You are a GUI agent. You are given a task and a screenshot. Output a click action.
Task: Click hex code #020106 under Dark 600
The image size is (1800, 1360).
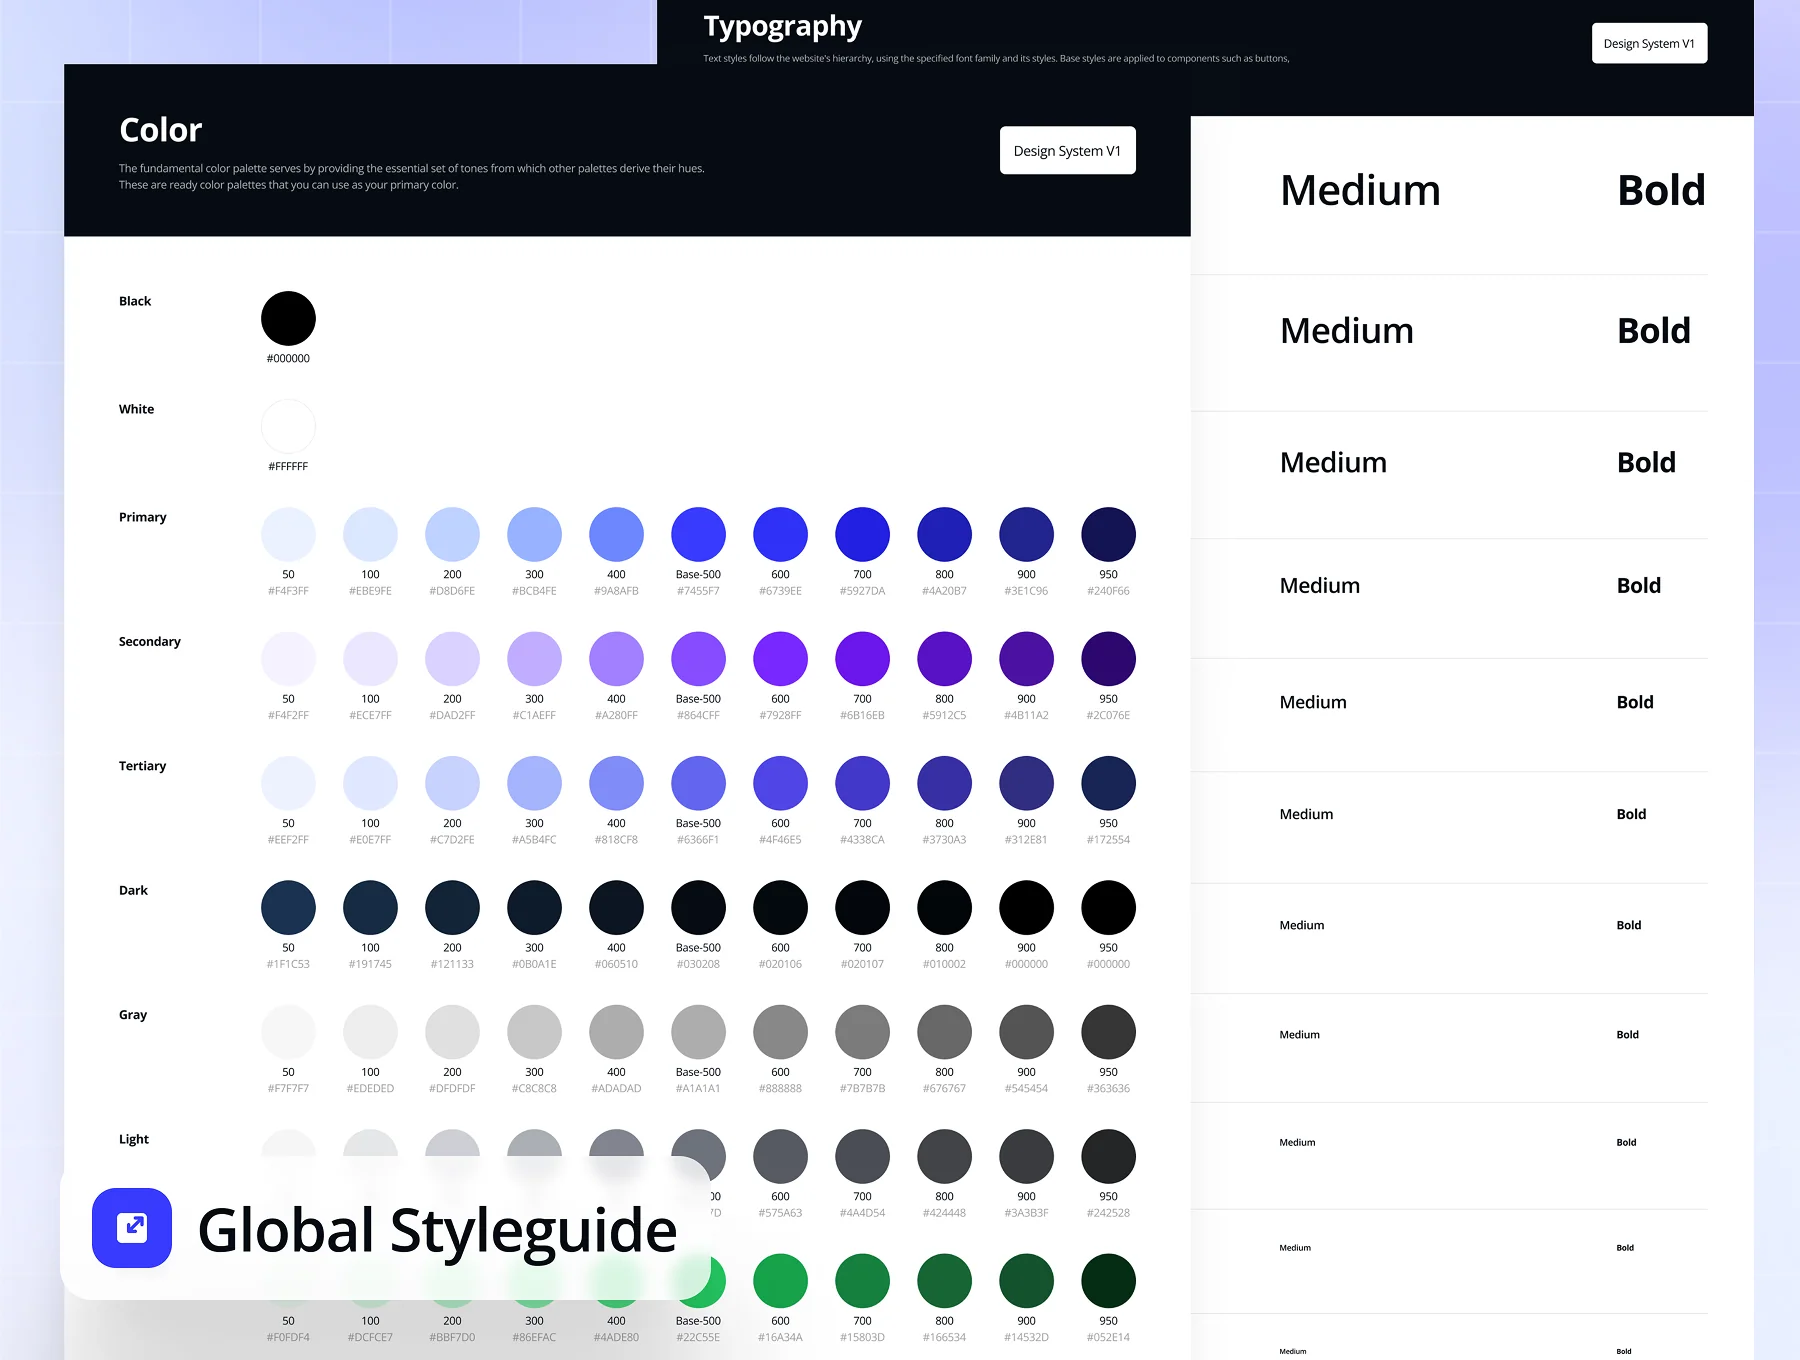click(780, 964)
